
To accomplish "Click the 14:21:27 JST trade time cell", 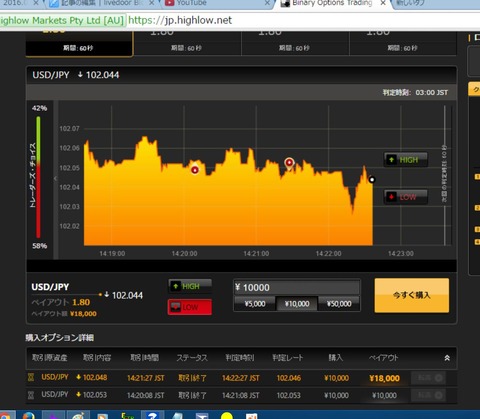I will click(146, 378).
